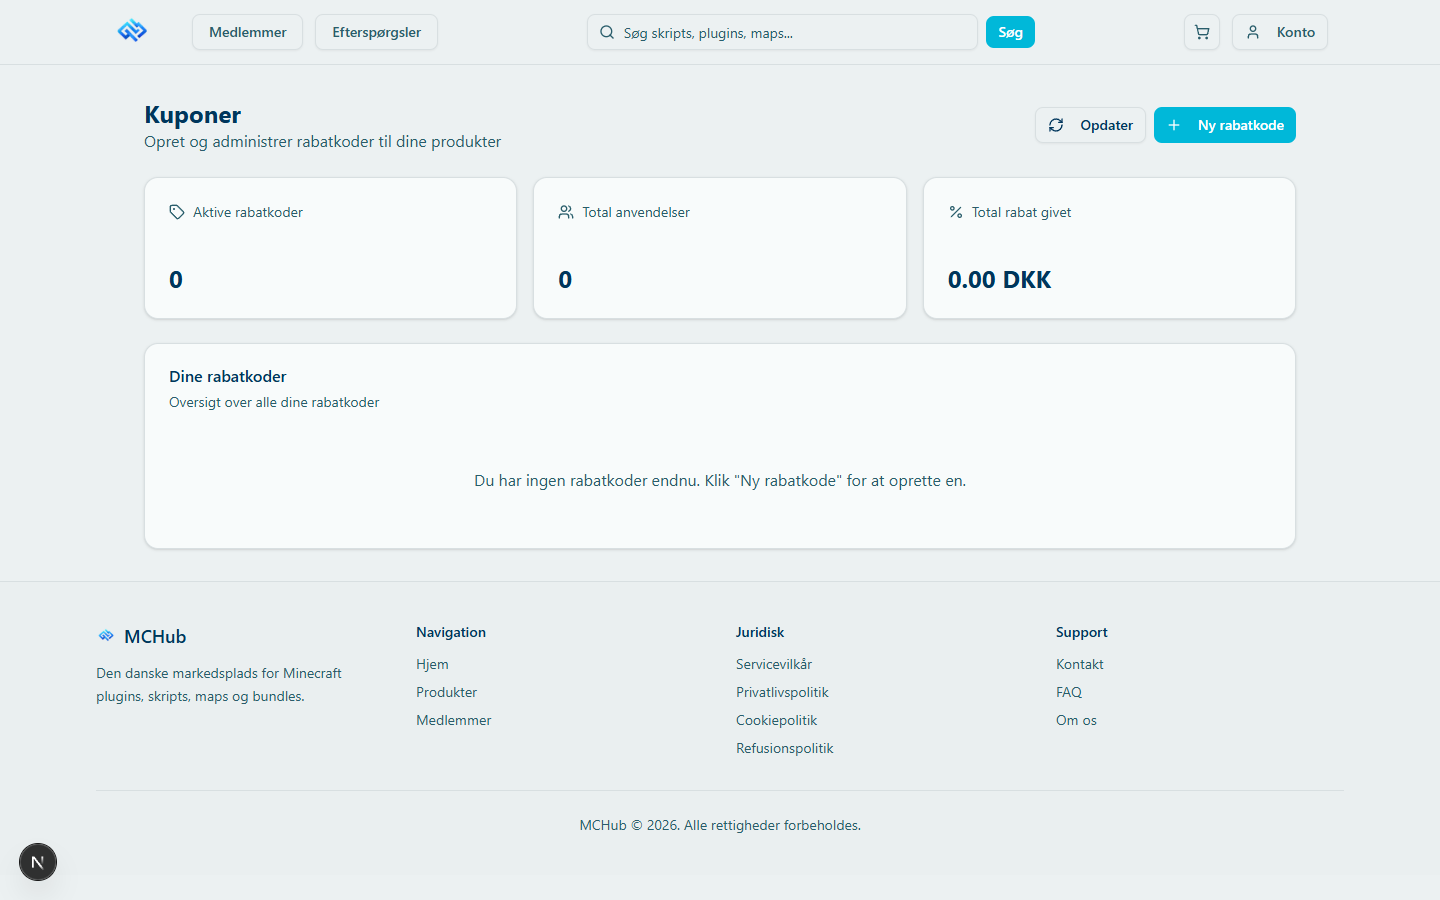This screenshot has height=900, width=1440.
Task: Open the Medlemmer link in footer navigation
Action: [454, 720]
